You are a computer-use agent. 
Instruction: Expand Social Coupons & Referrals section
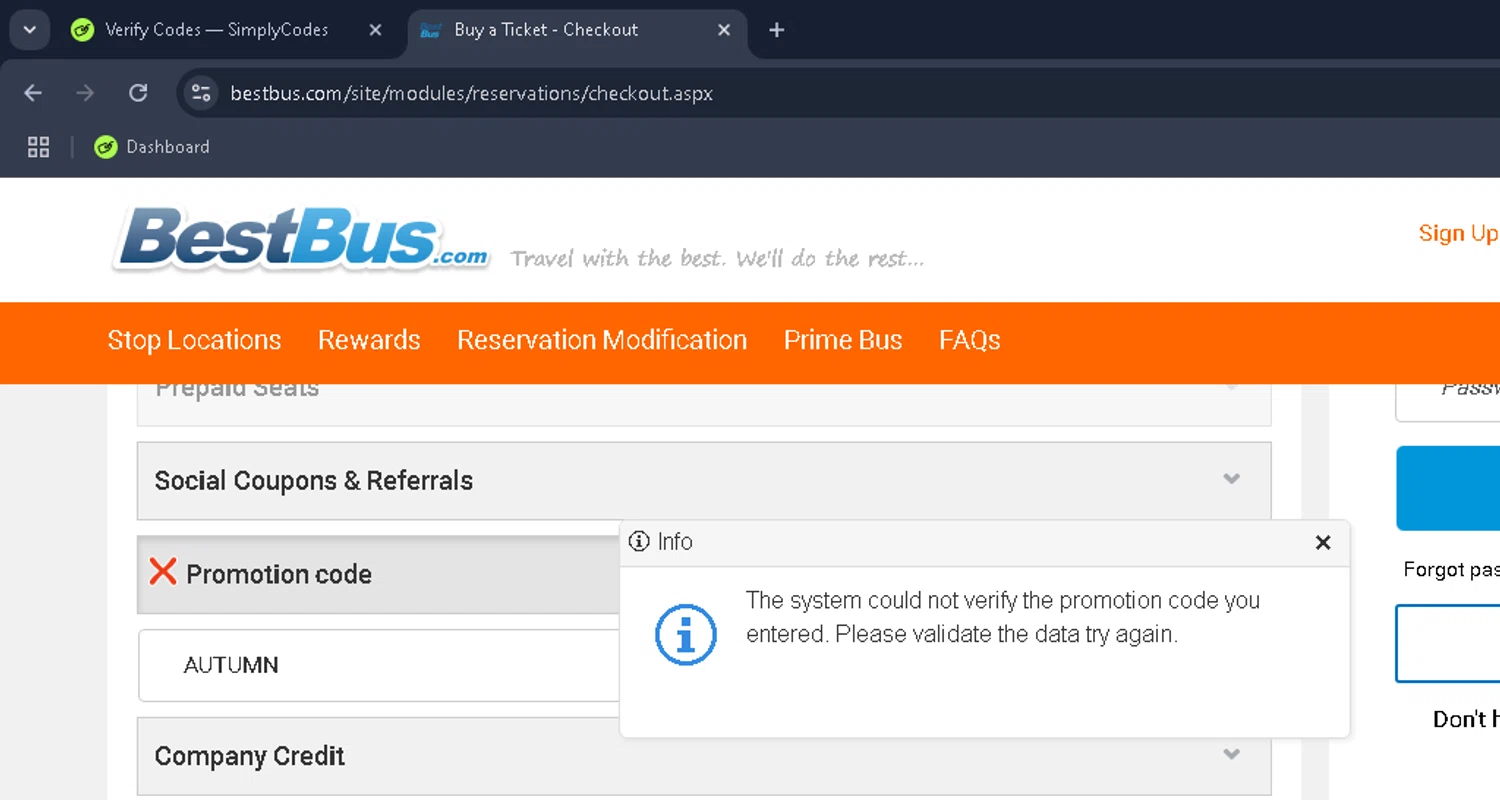tap(704, 481)
